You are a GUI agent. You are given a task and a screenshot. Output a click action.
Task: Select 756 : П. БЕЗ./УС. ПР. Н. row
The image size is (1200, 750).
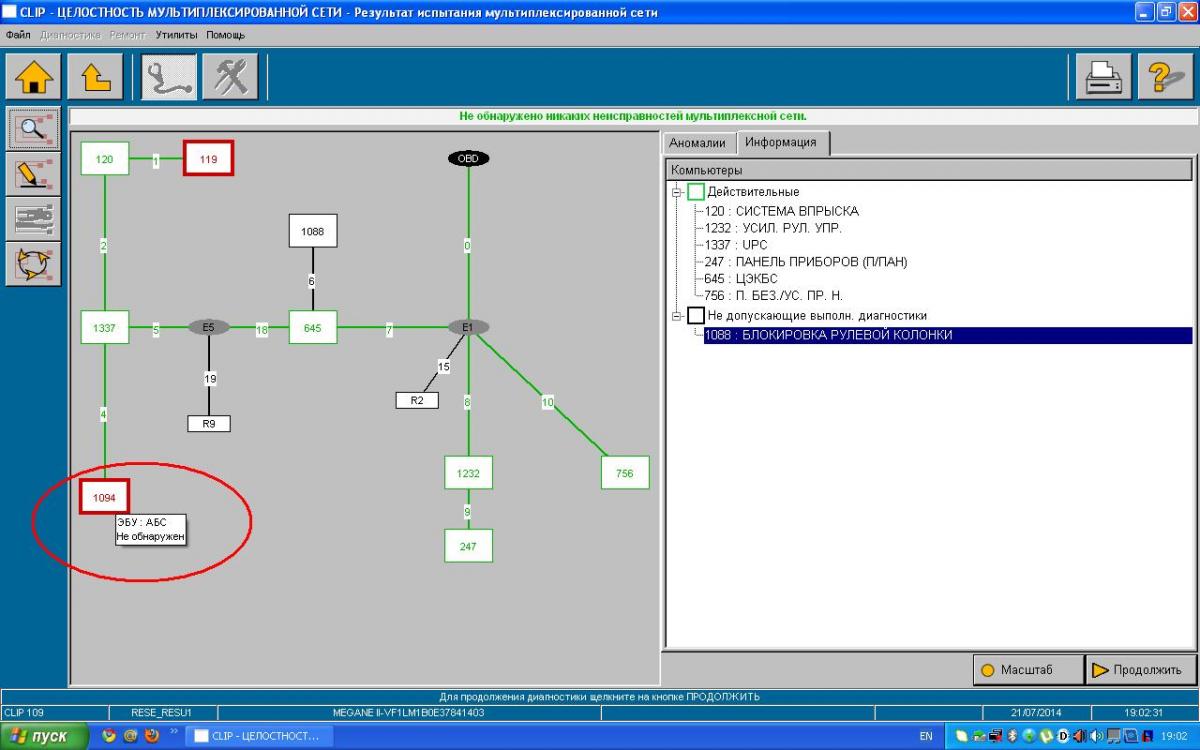[x=773, y=296]
